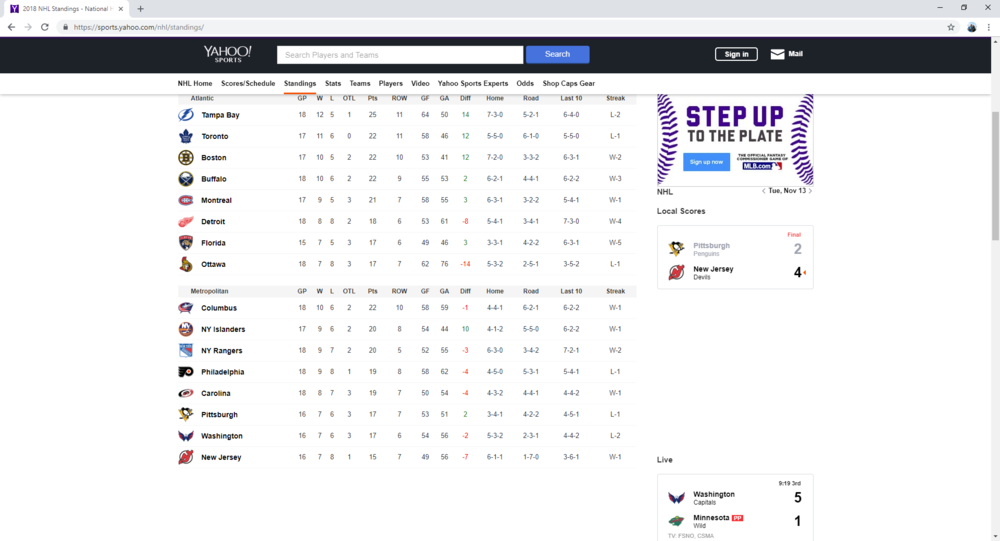Open Mail via envelope icon
Image resolution: width=1000 pixels, height=541 pixels.
pos(777,54)
